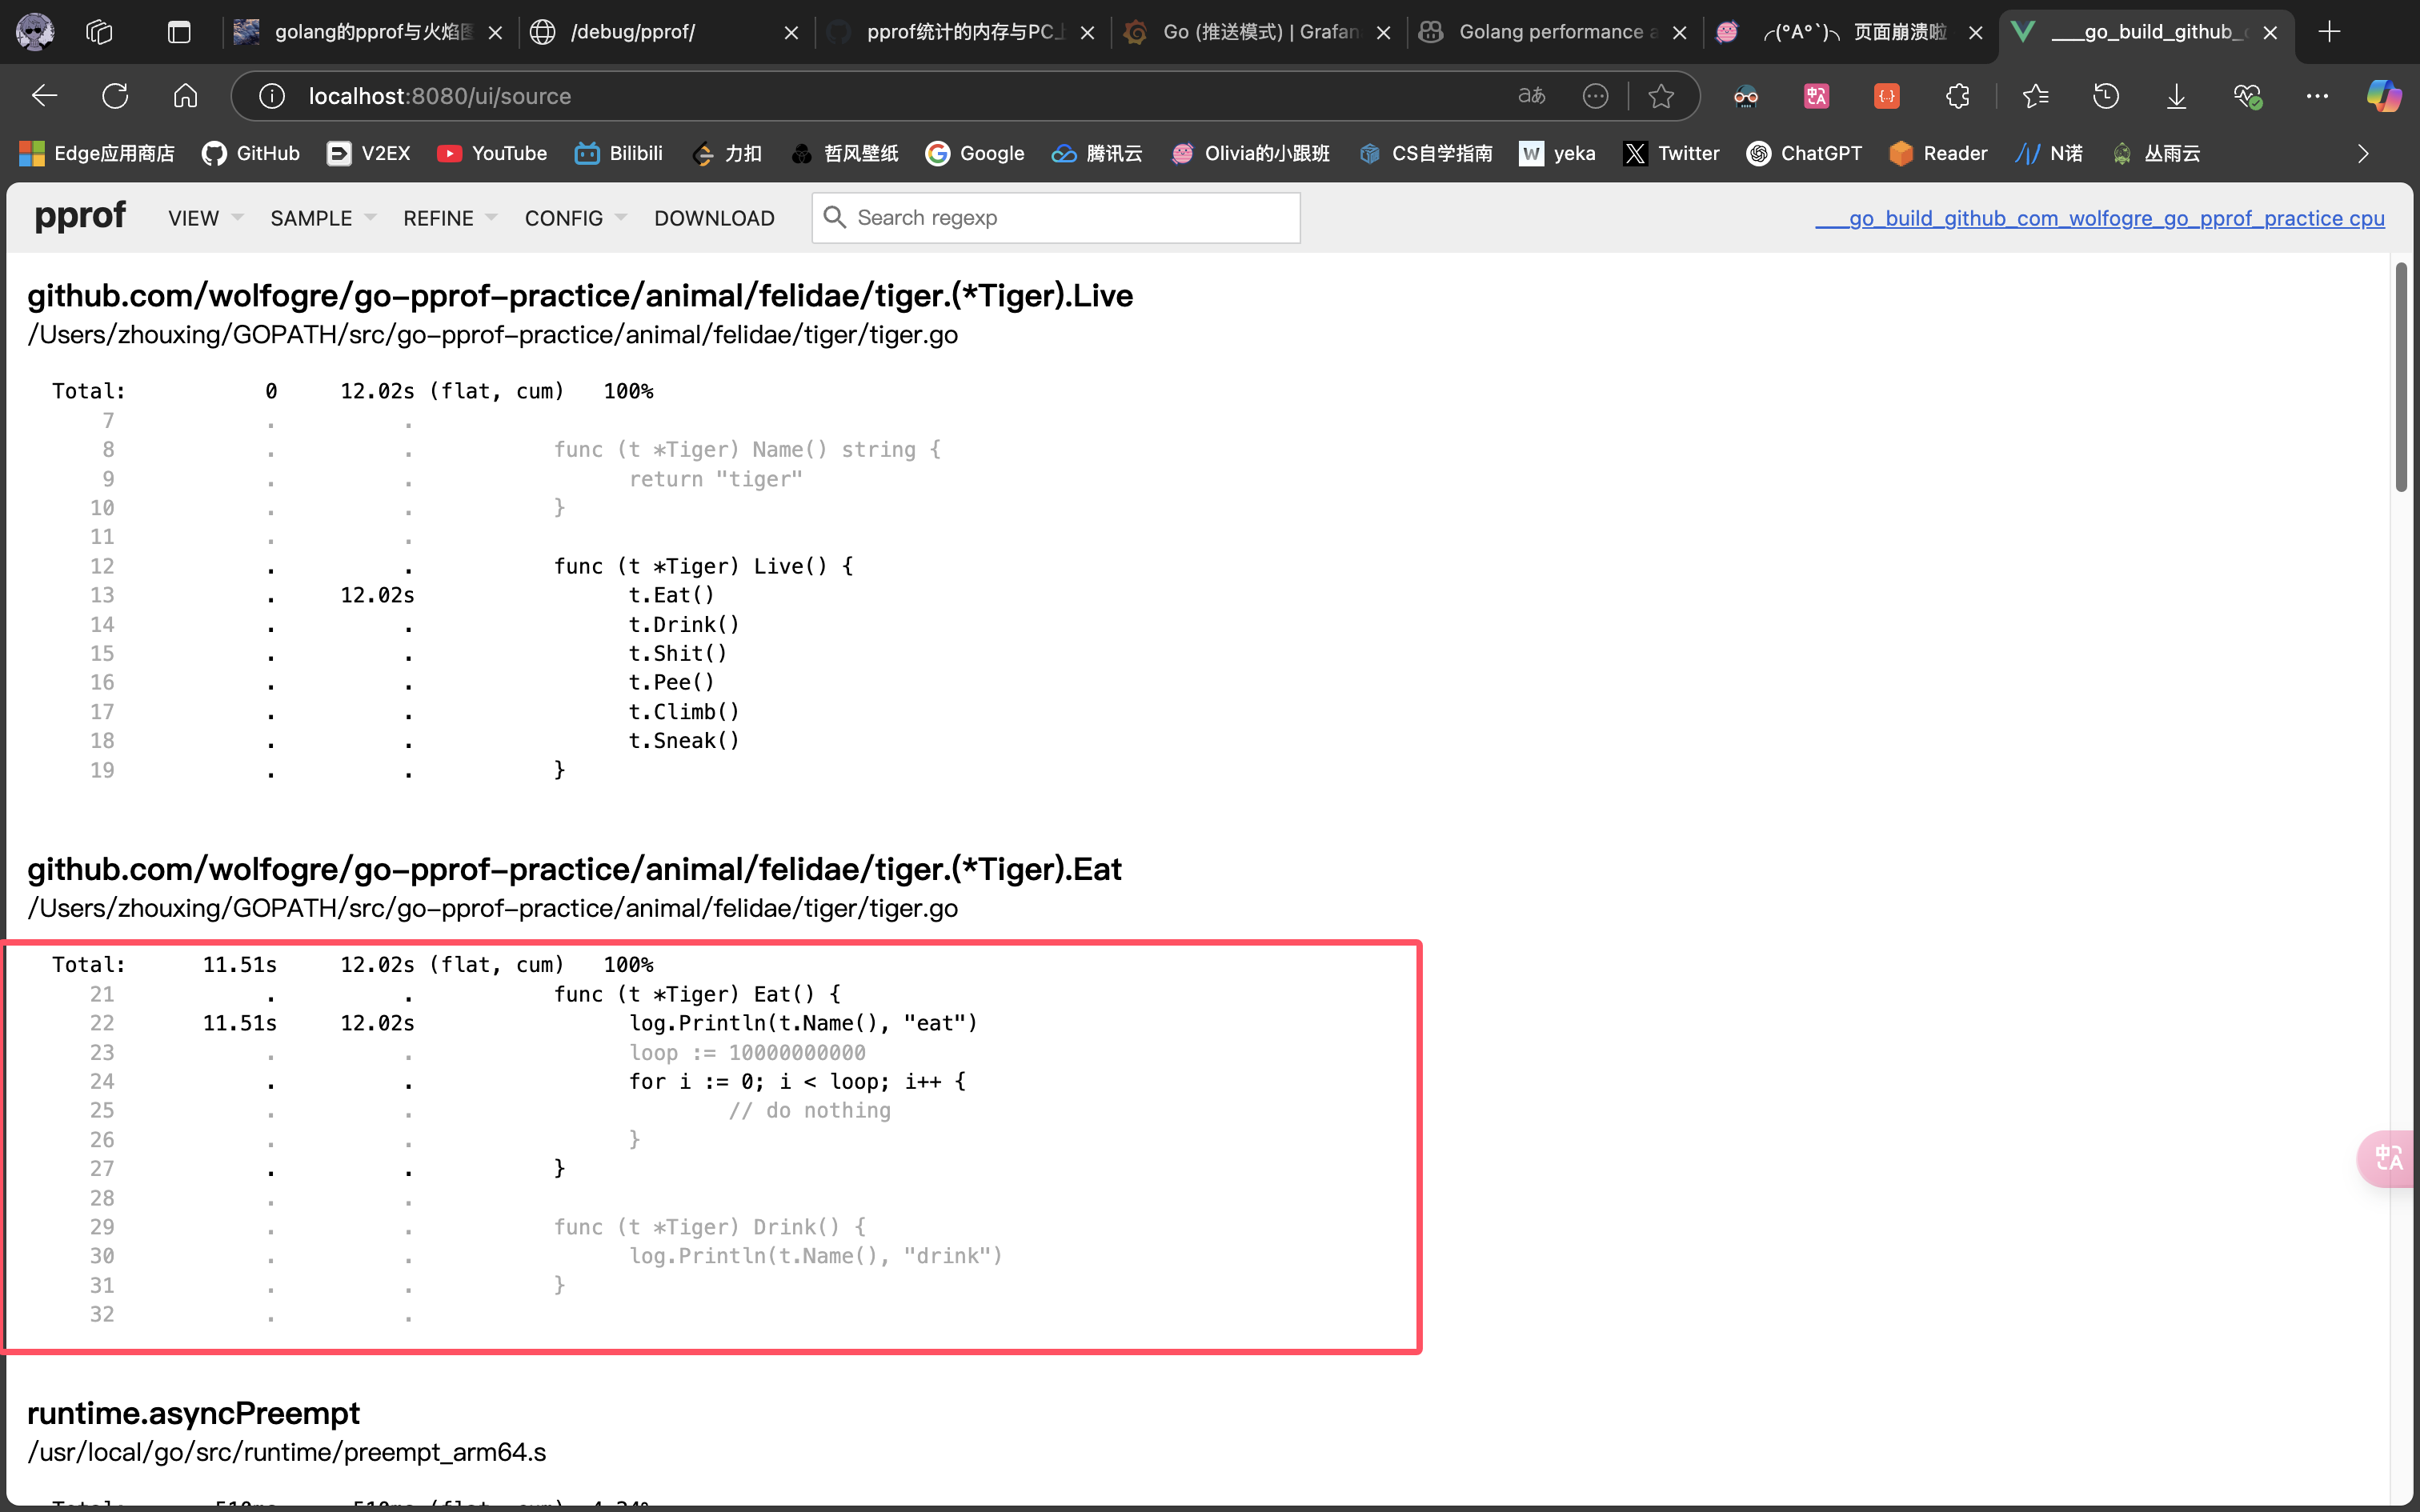Screen dimensions: 2420x1512
Task: Click the Copilot icon in toolbar
Action: click(2384, 96)
